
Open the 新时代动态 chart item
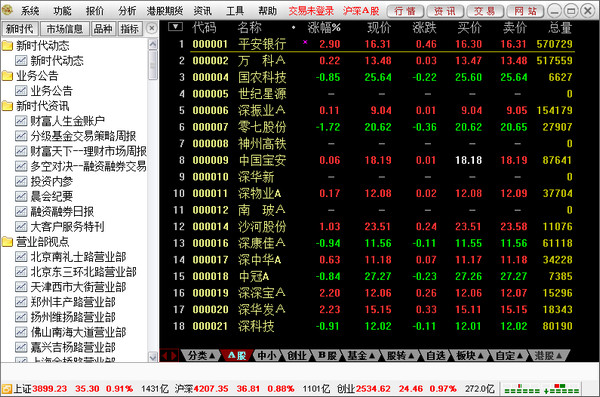click(49, 61)
